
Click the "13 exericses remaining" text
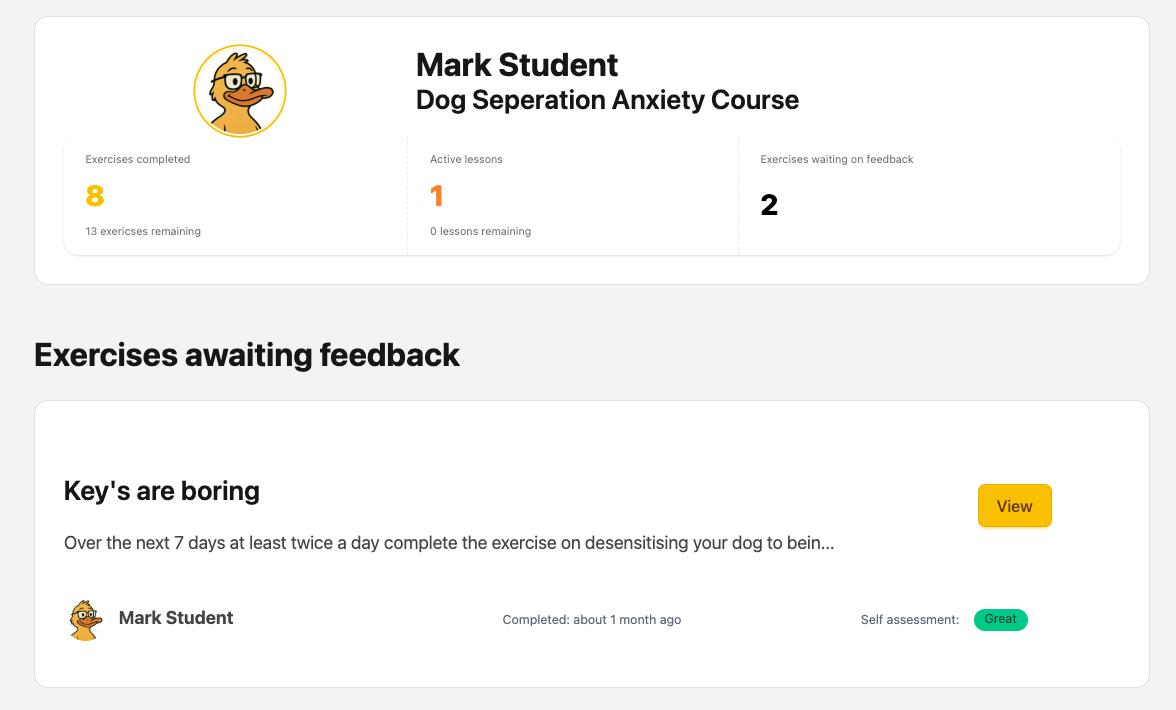point(143,231)
